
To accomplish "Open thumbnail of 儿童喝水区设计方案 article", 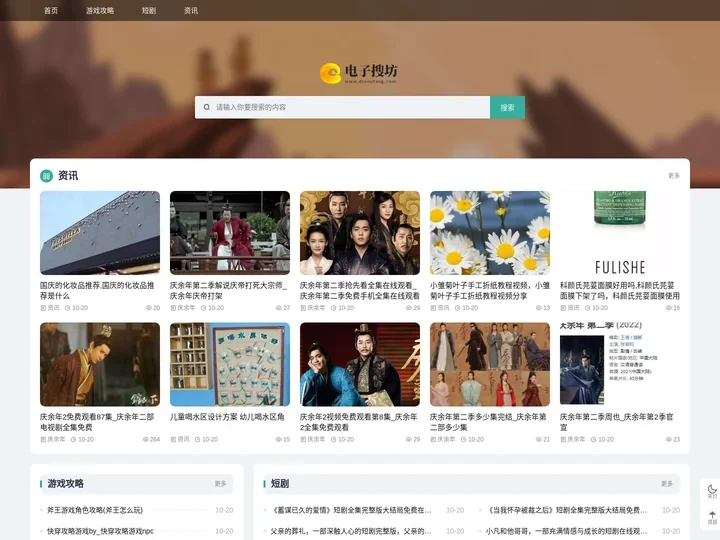I will click(x=230, y=364).
